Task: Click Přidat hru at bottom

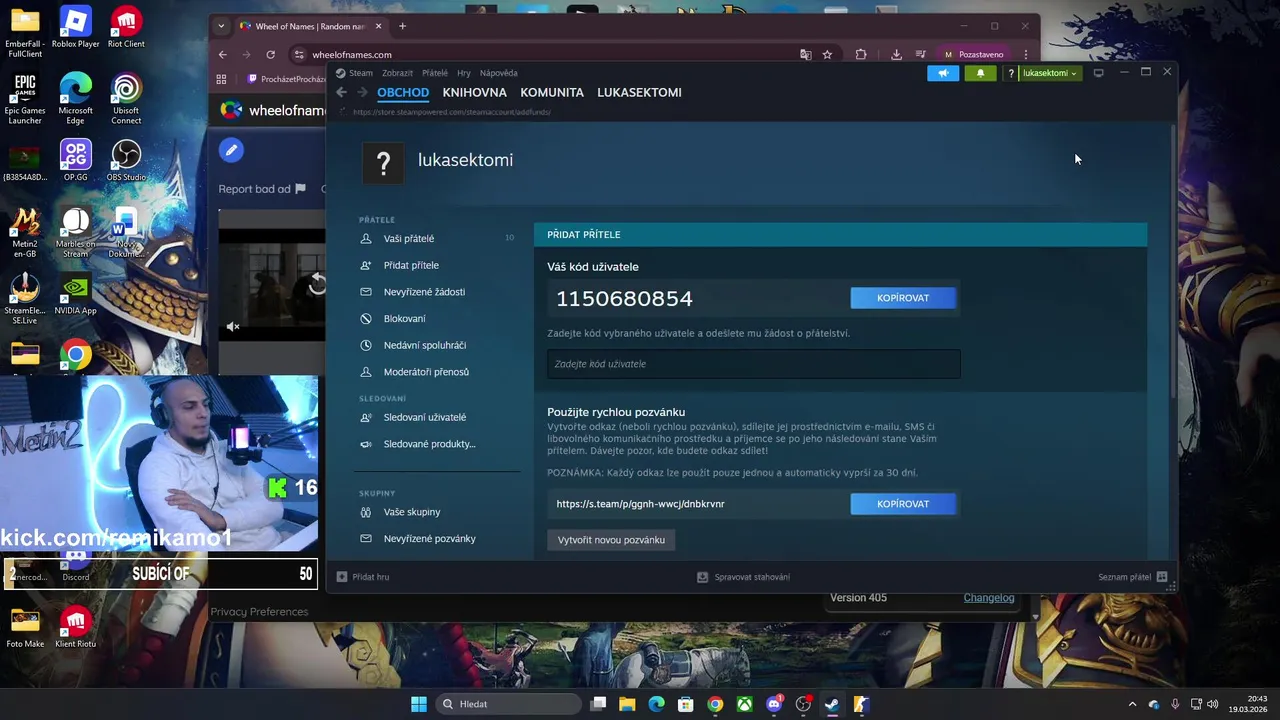Action: point(363,577)
